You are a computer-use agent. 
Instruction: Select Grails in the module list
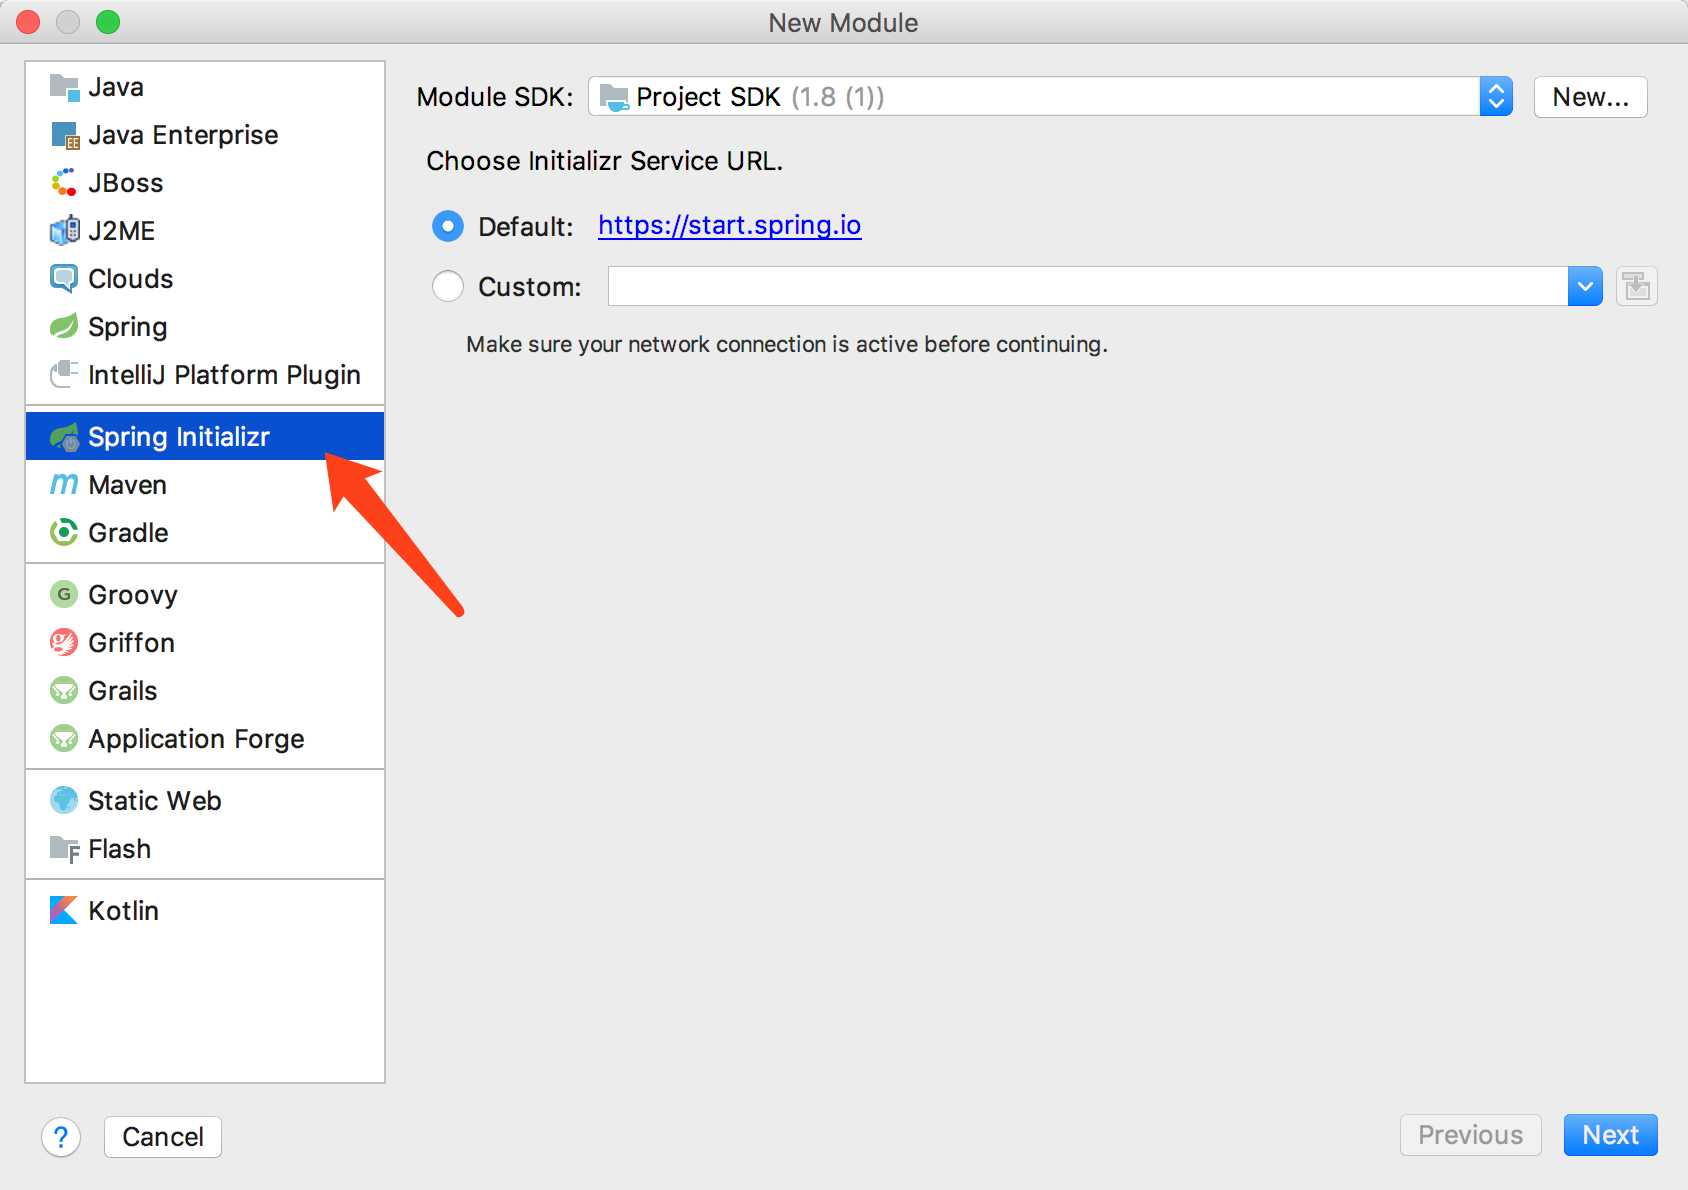205,691
